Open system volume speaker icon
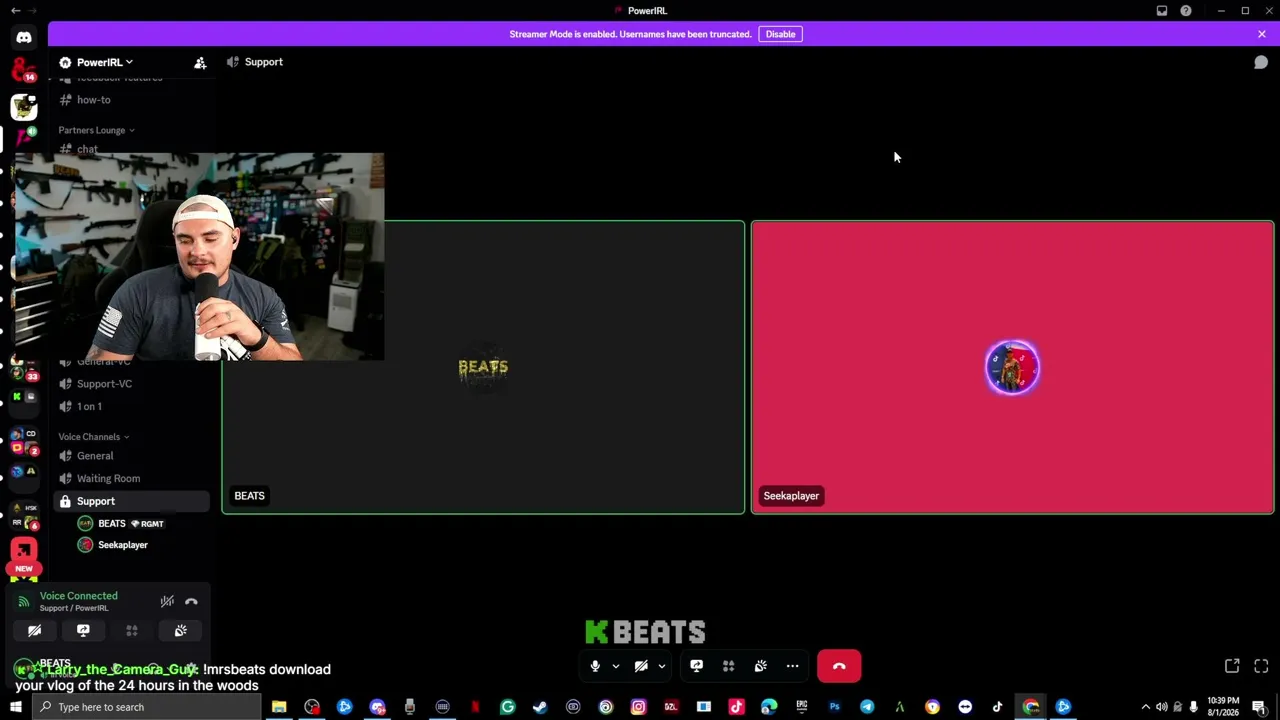Viewport: 1280px width, 720px height. (1161, 707)
